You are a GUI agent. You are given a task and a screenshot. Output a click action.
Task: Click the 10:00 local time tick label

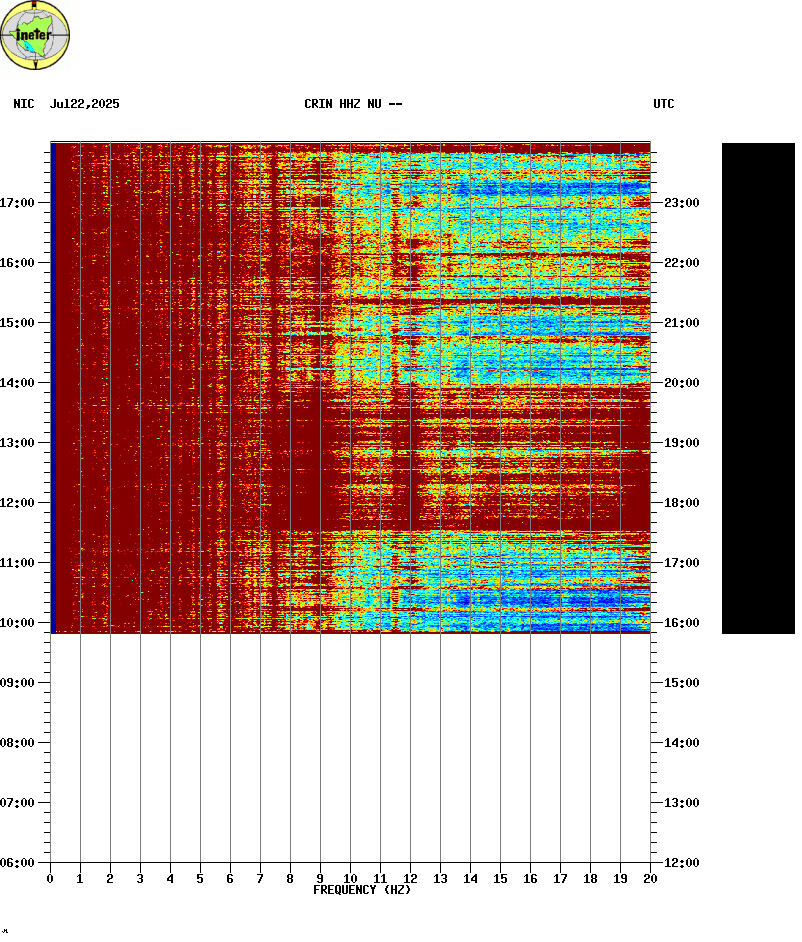(x=17, y=623)
